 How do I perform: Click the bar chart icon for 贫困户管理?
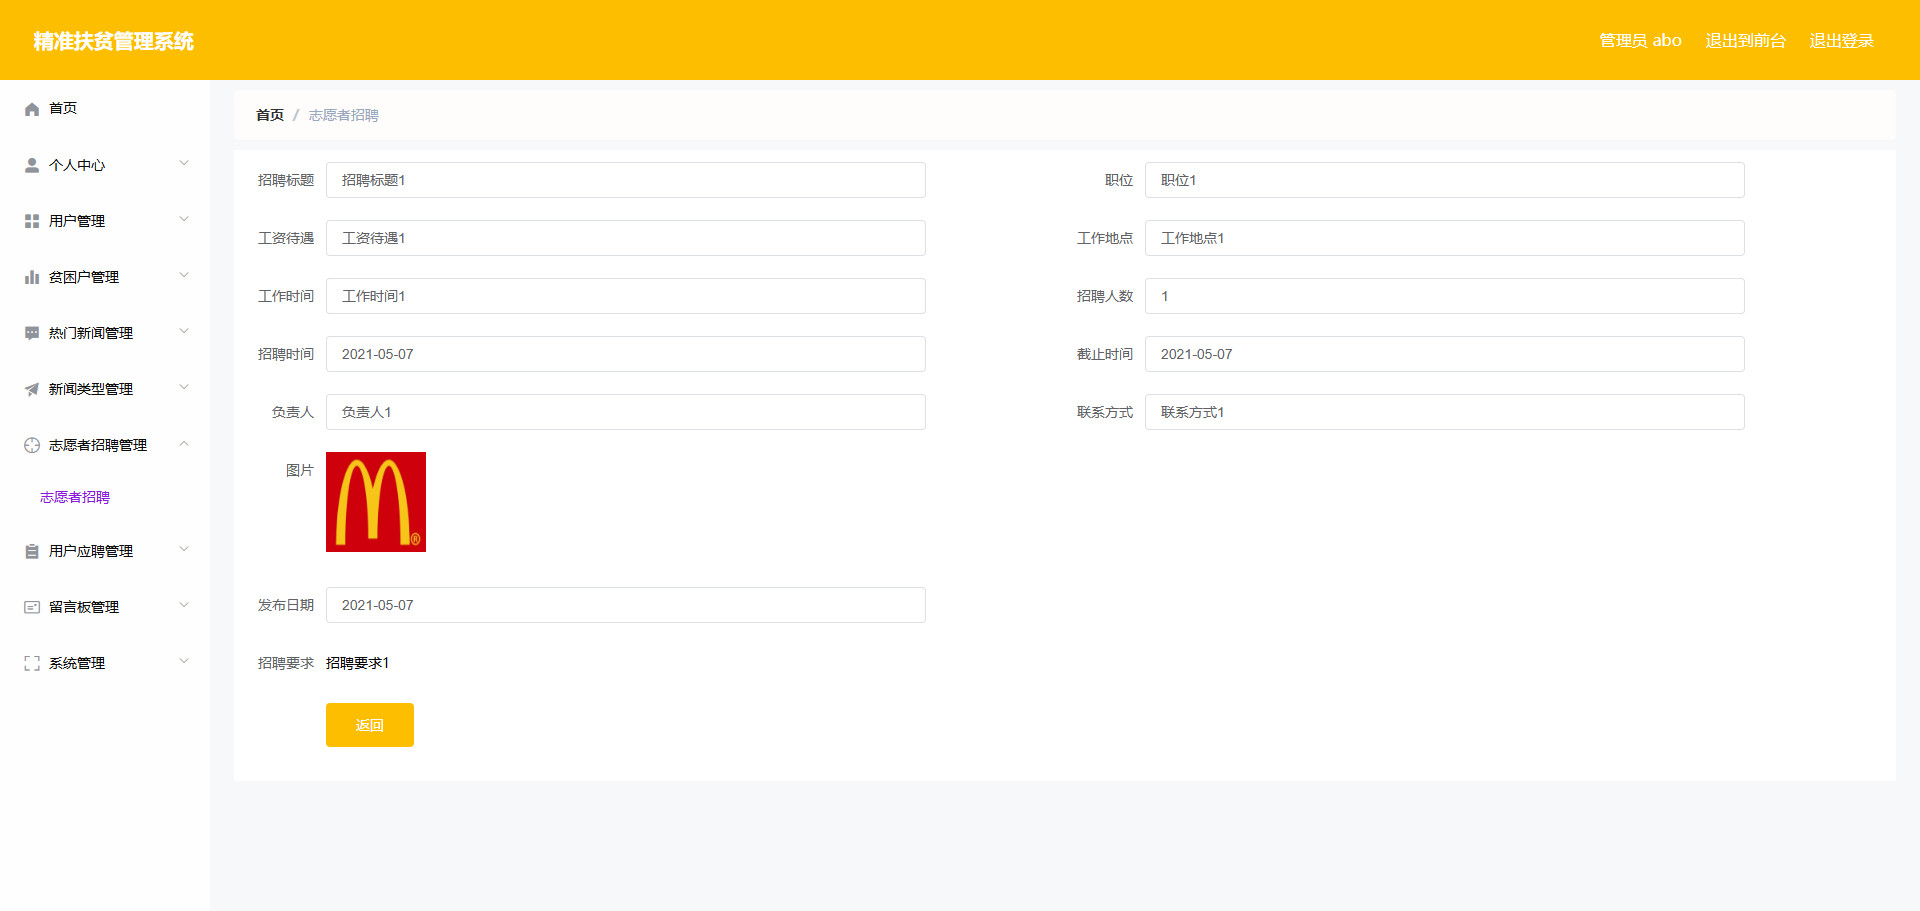tap(32, 277)
